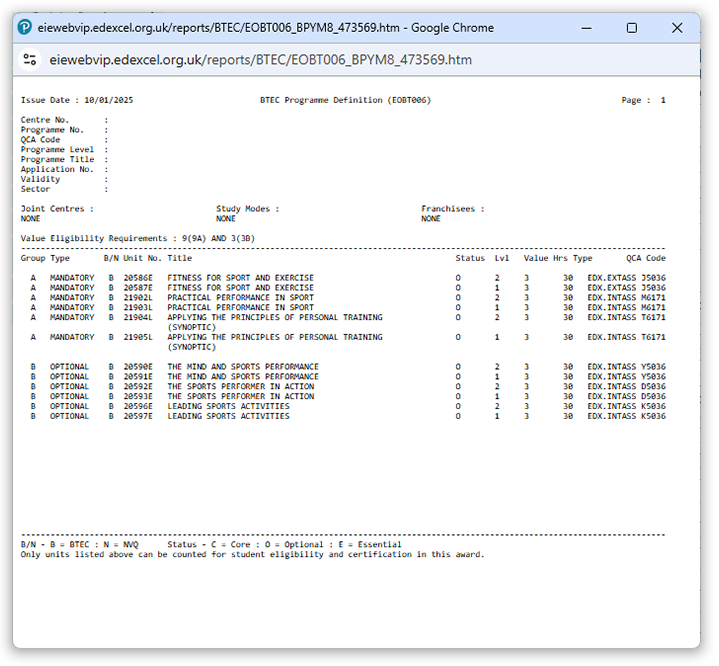Focus the address bar URL text
The width and height of the screenshot is (719, 666).
click(260, 60)
